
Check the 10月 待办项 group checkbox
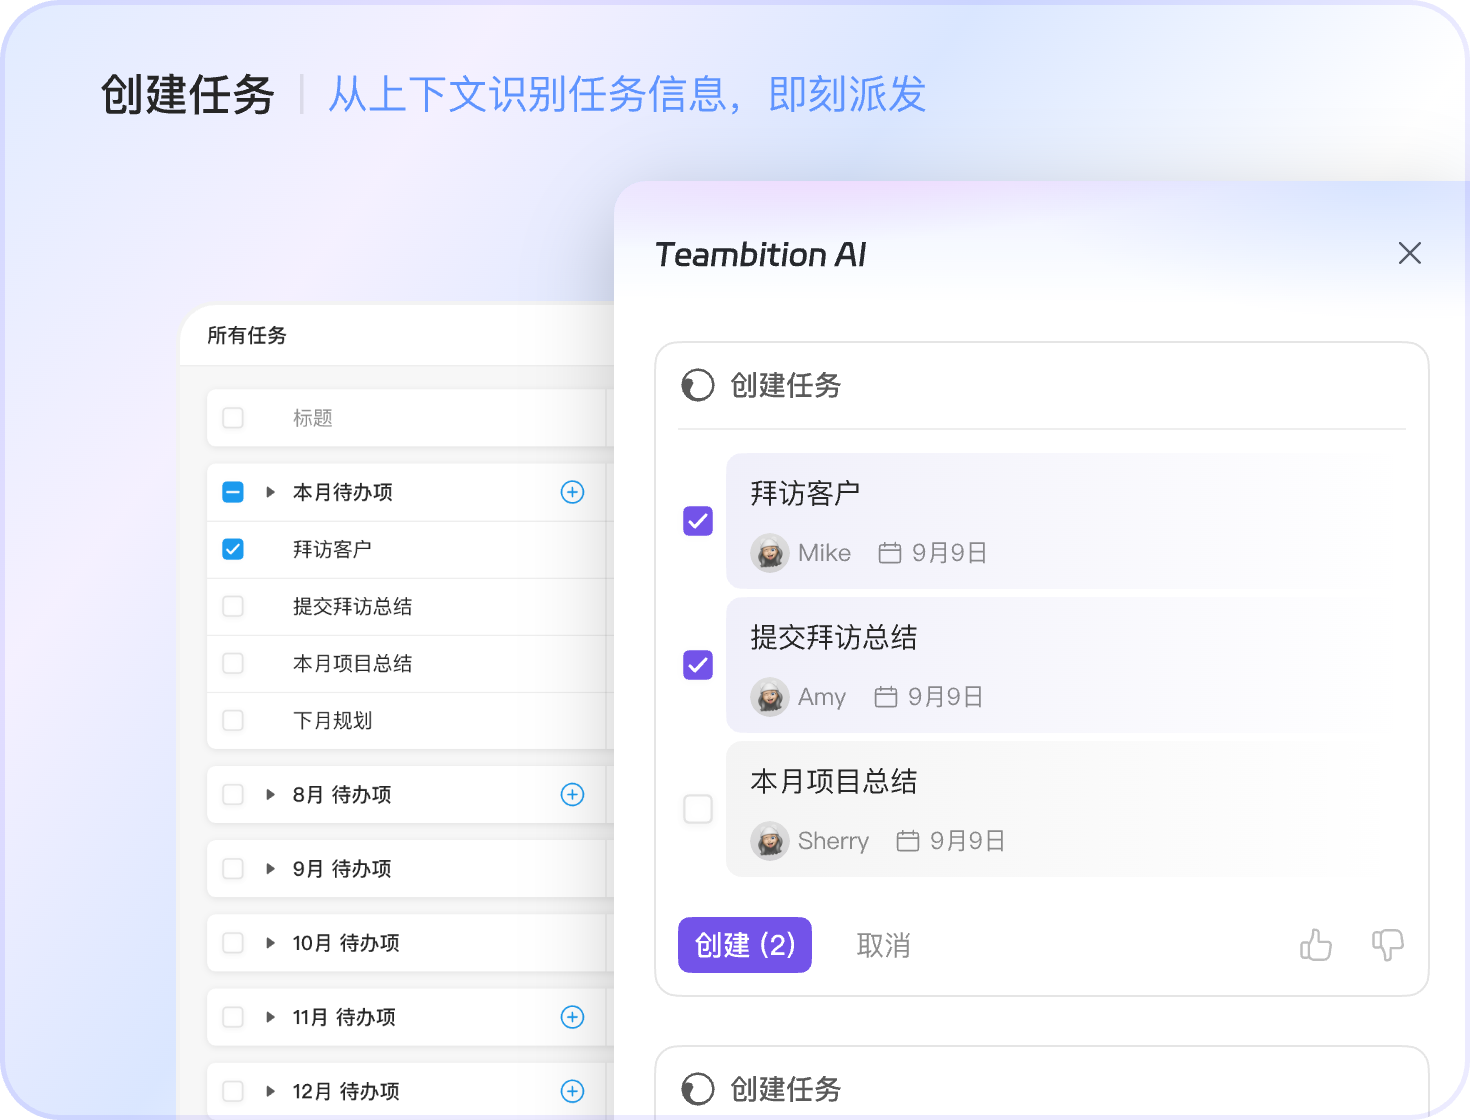coord(233,942)
